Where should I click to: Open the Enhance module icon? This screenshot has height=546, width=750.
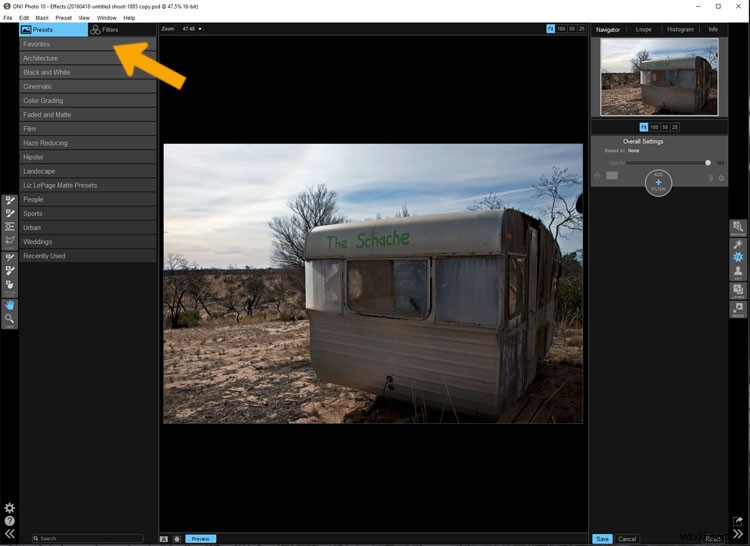click(738, 244)
